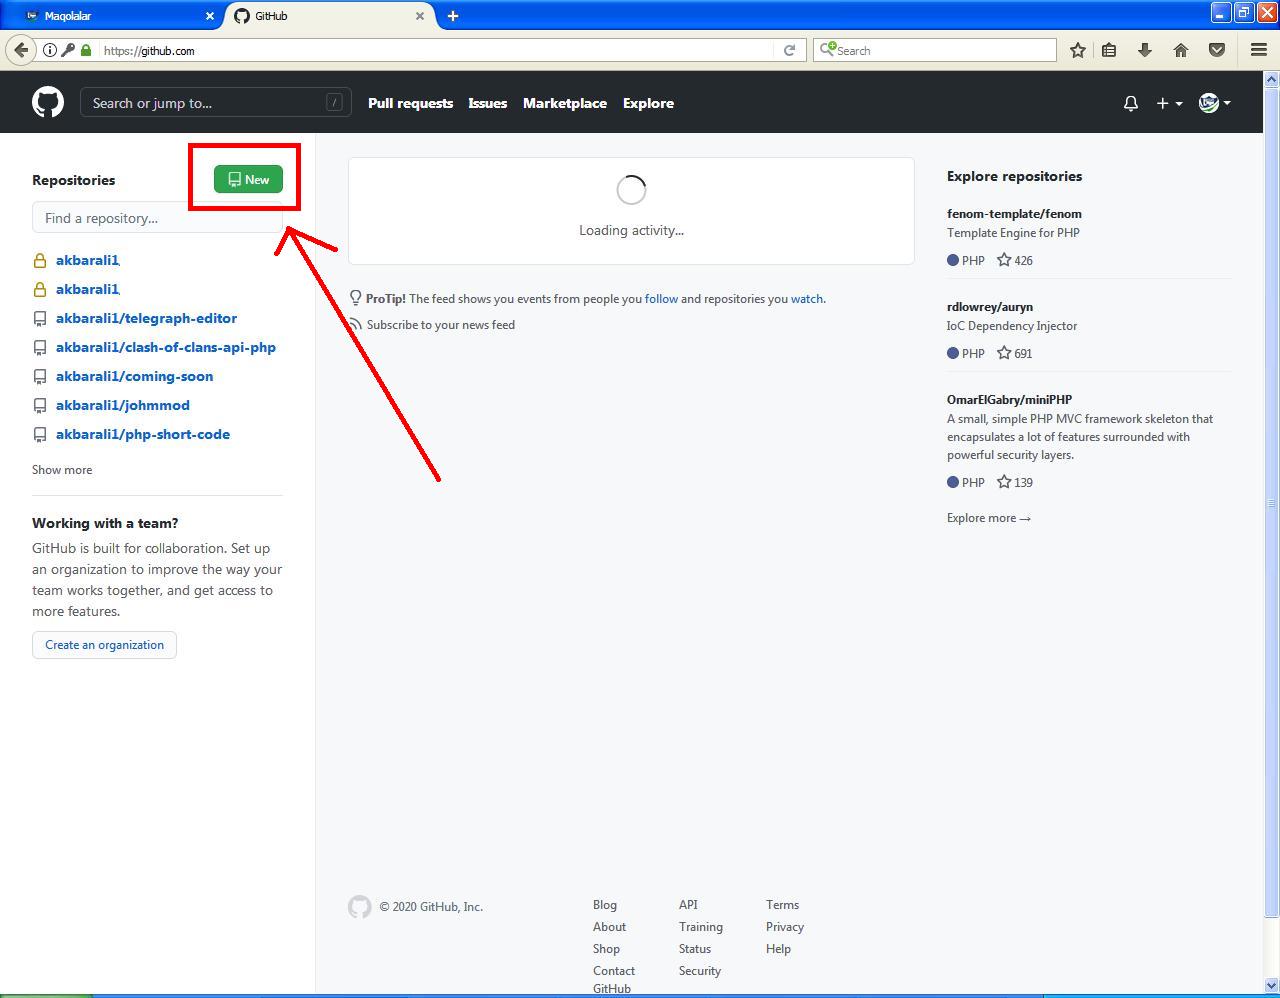Open Blog footer link
The width and height of the screenshot is (1280, 998).
[x=605, y=905]
